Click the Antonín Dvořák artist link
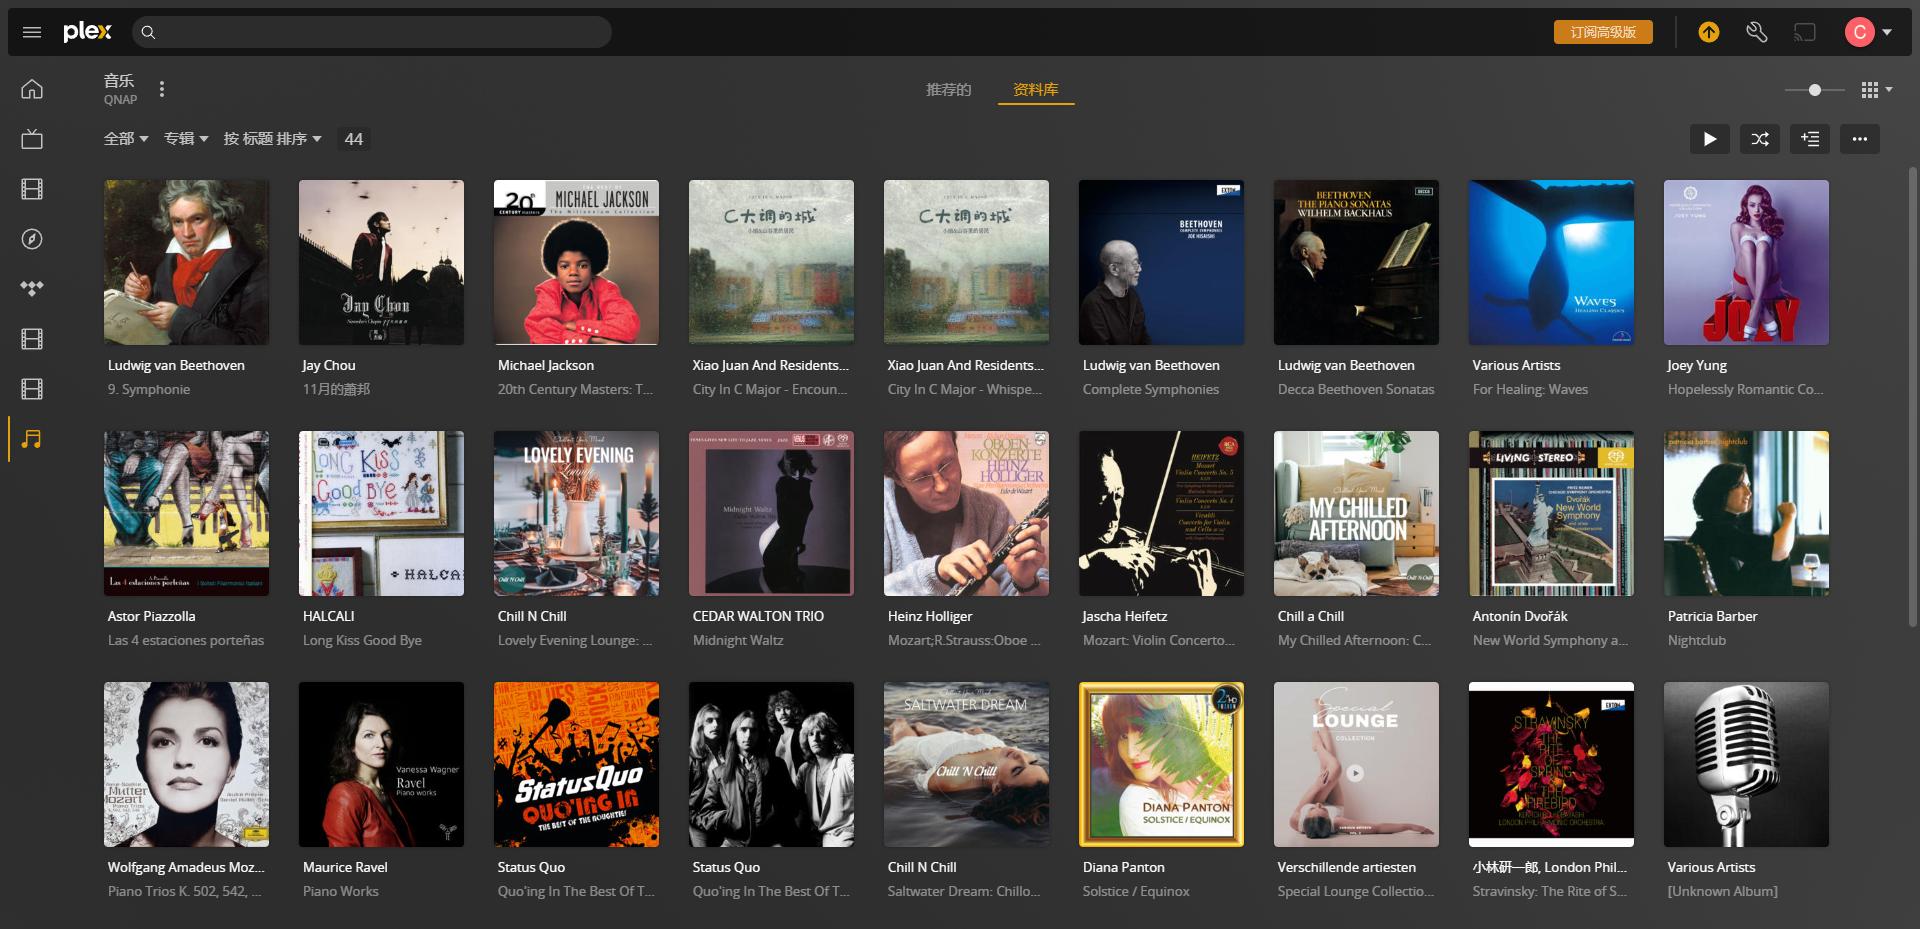 (x=1520, y=617)
